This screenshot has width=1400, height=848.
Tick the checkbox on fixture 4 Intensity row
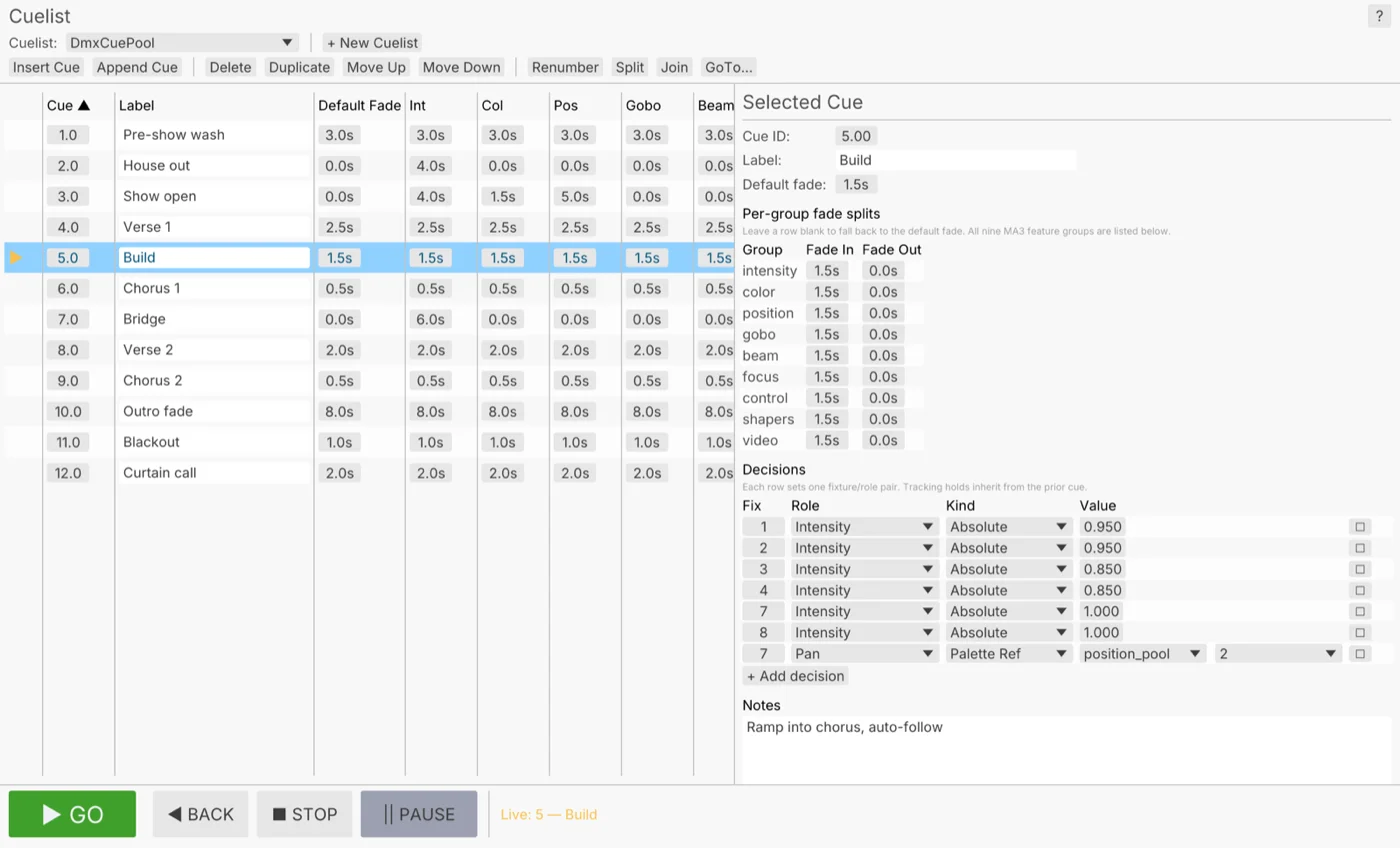click(1360, 590)
